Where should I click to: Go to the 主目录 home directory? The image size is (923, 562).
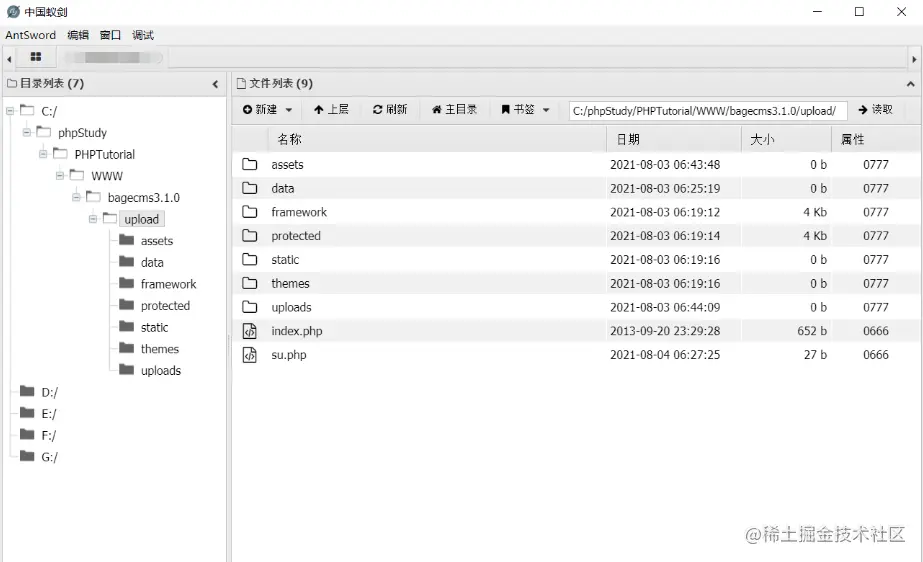coord(454,109)
